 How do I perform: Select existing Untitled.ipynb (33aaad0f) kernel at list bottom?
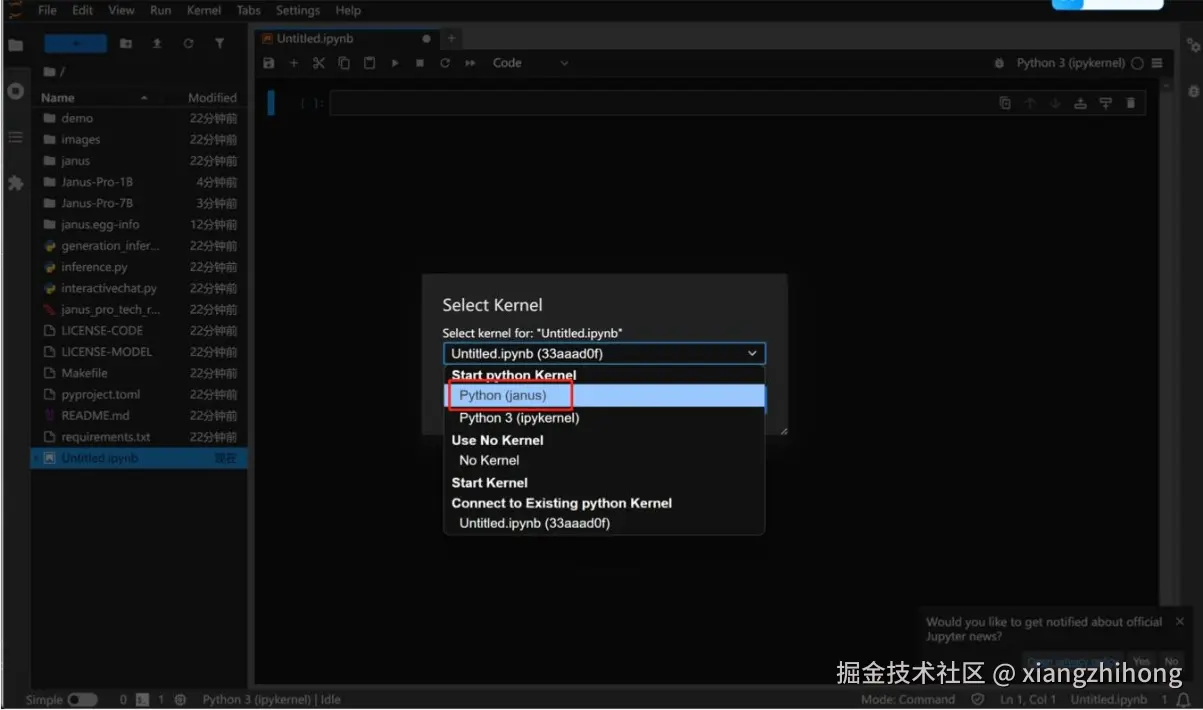pyautogui.click(x=604, y=523)
